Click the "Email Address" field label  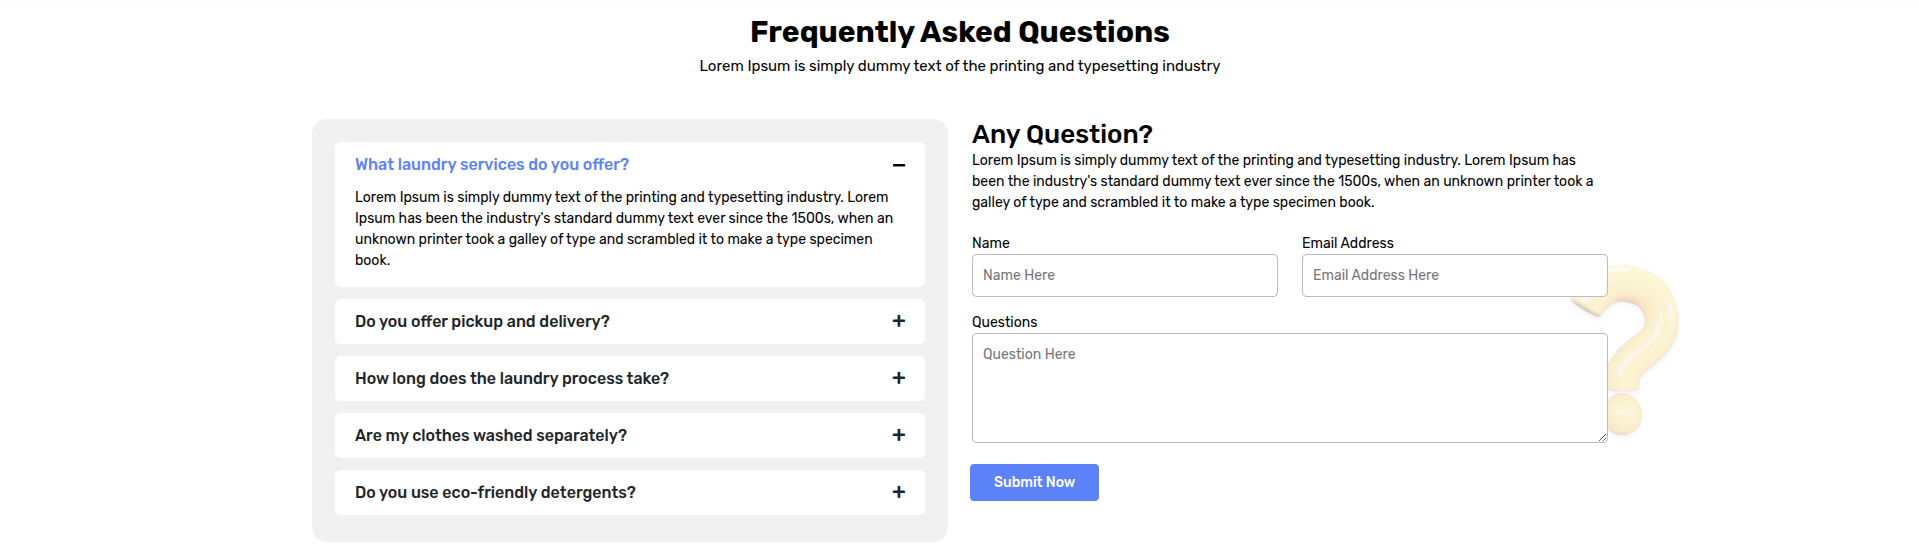pos(1347,243)
